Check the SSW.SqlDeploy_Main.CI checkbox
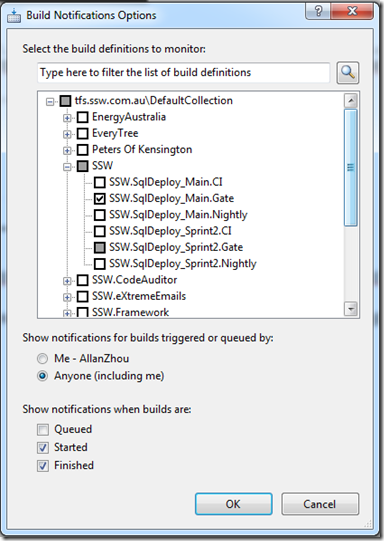384x541 pixels. 100,182
